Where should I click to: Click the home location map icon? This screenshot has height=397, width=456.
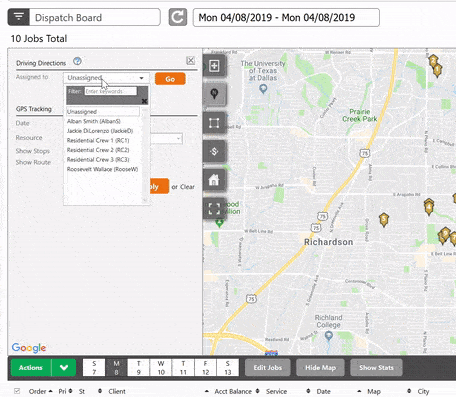[x=214, y=180]
